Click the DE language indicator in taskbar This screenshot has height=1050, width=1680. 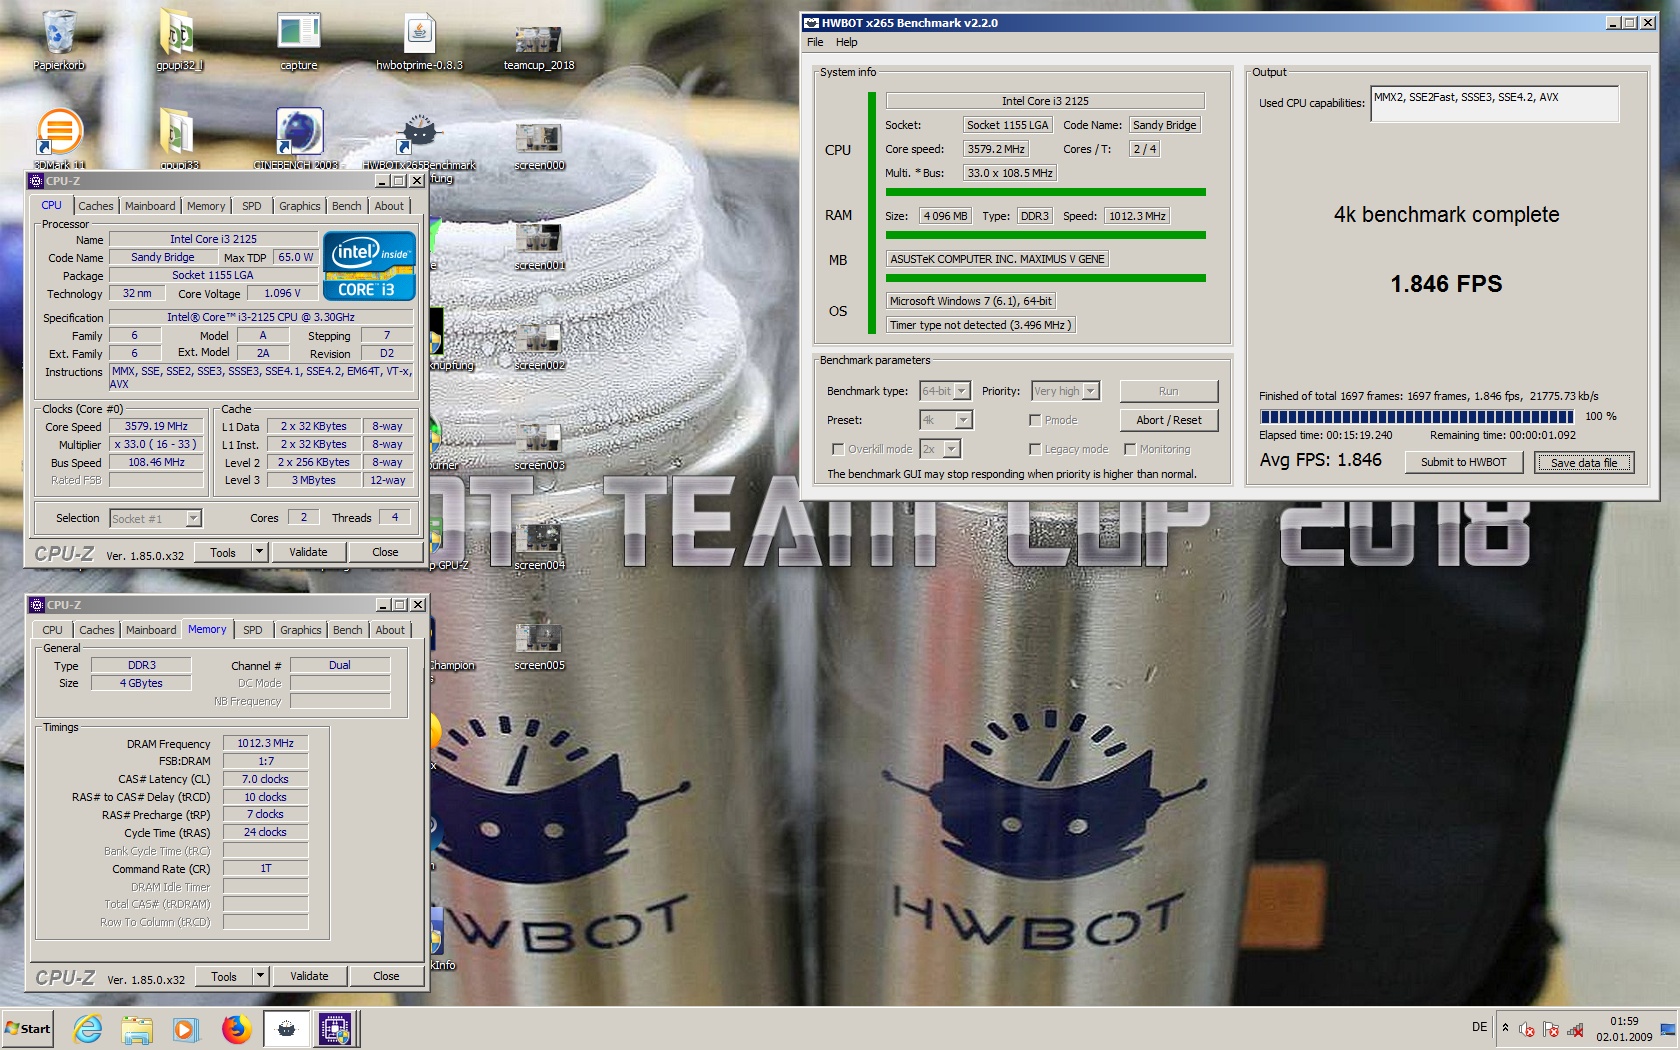tap(1479, 1027)
